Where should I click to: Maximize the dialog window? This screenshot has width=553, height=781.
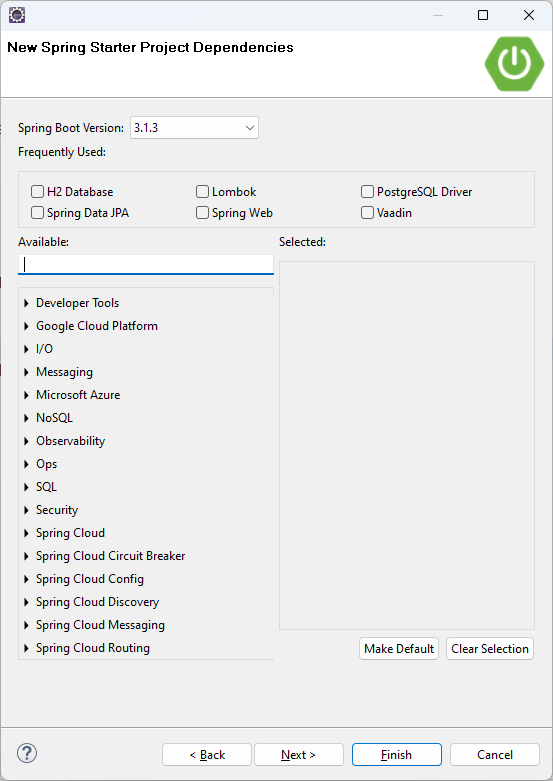coord(483,15)
